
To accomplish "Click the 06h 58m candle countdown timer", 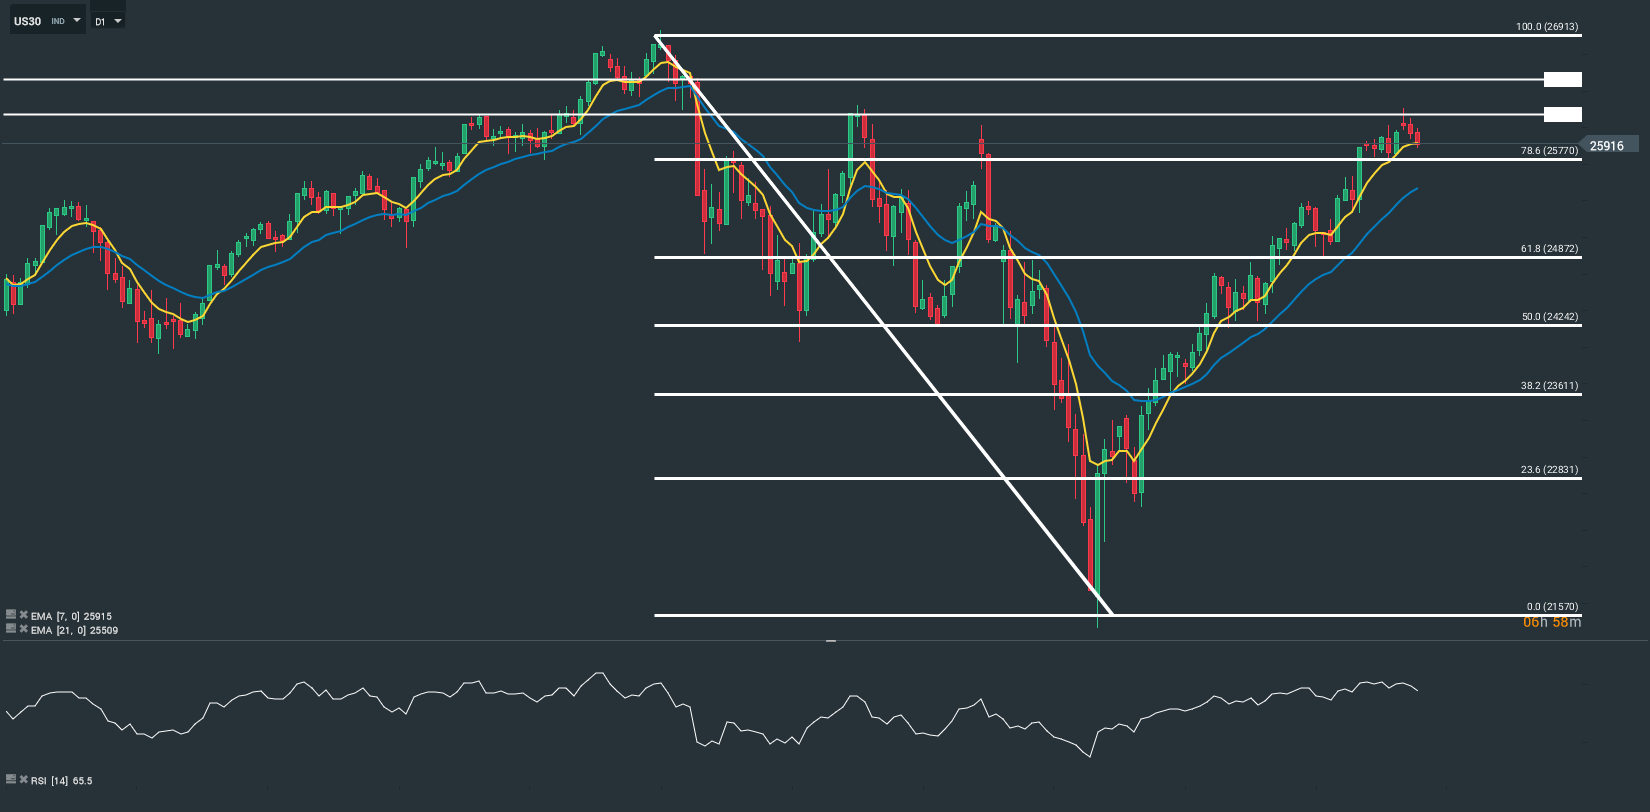I will click(x=1552, y=623).
